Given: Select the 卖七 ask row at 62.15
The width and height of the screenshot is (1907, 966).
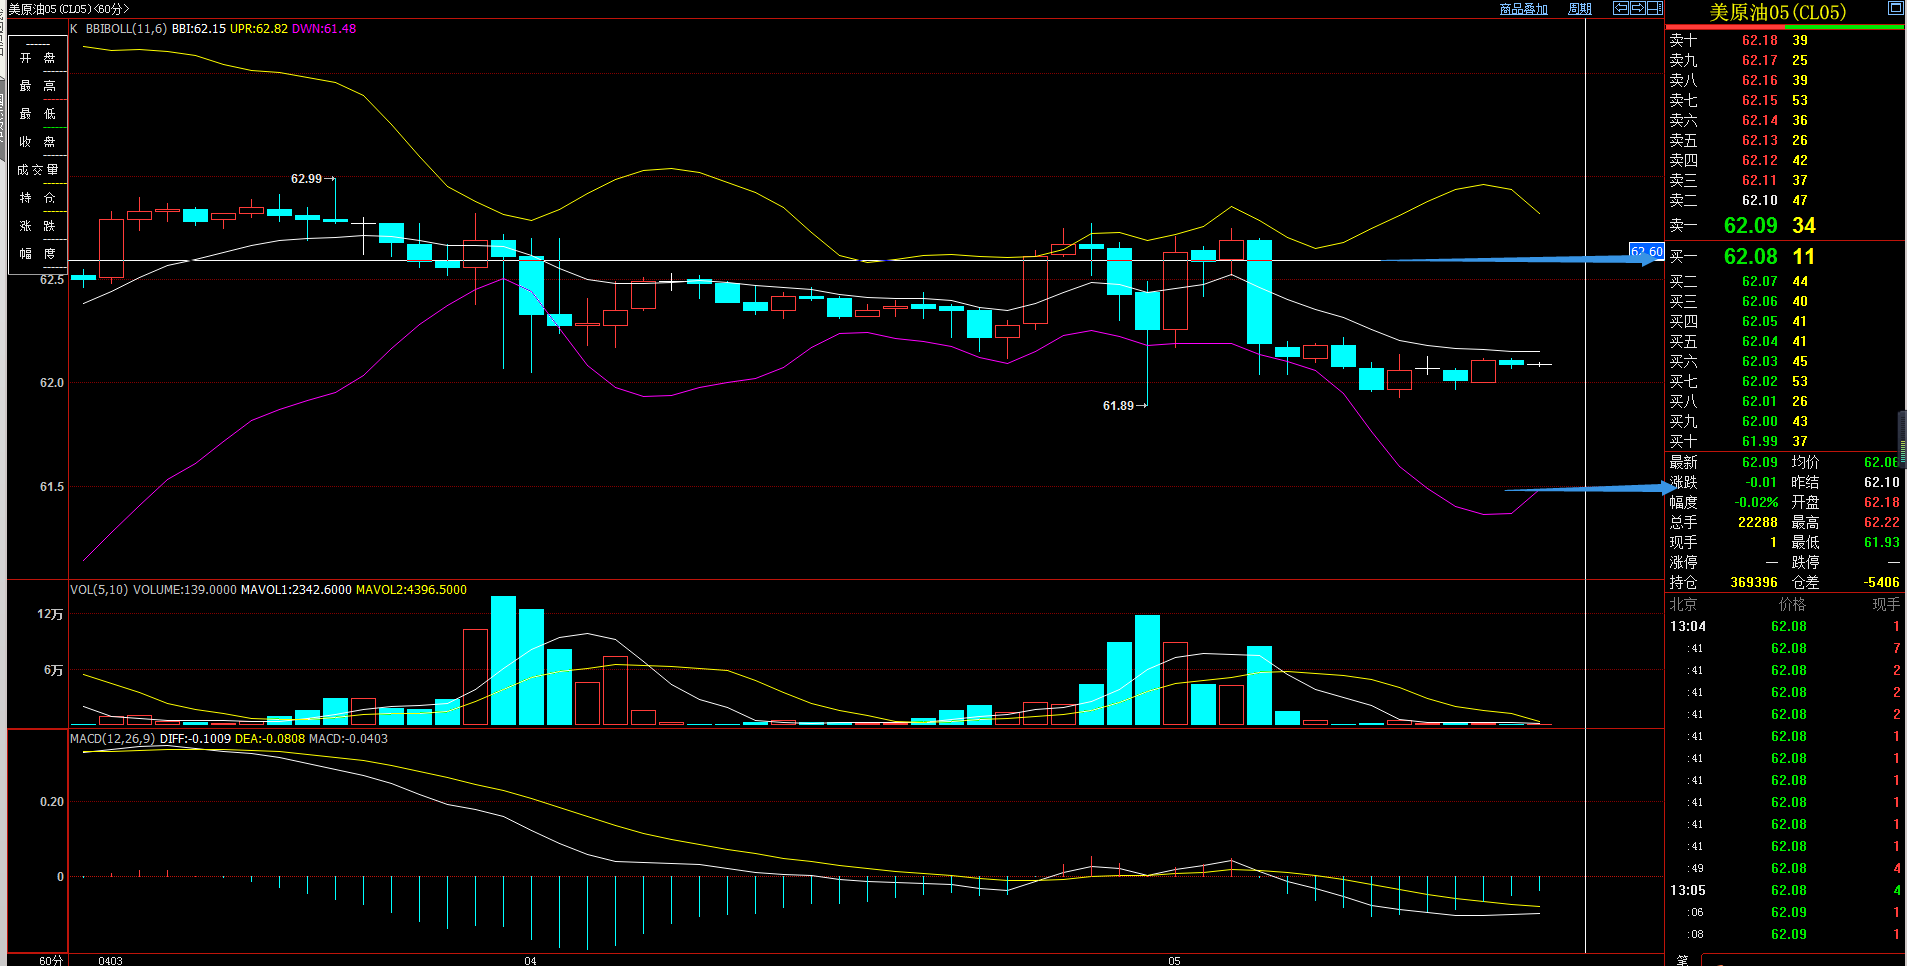Looking at the screenshot, I should point(1784,100).
